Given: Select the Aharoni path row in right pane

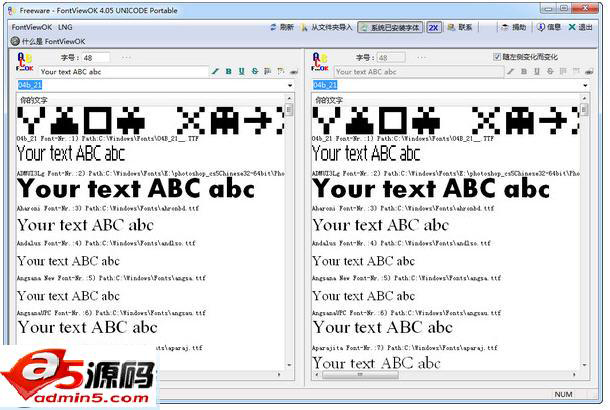Looking at the screenshot, I should pos(403,208).
